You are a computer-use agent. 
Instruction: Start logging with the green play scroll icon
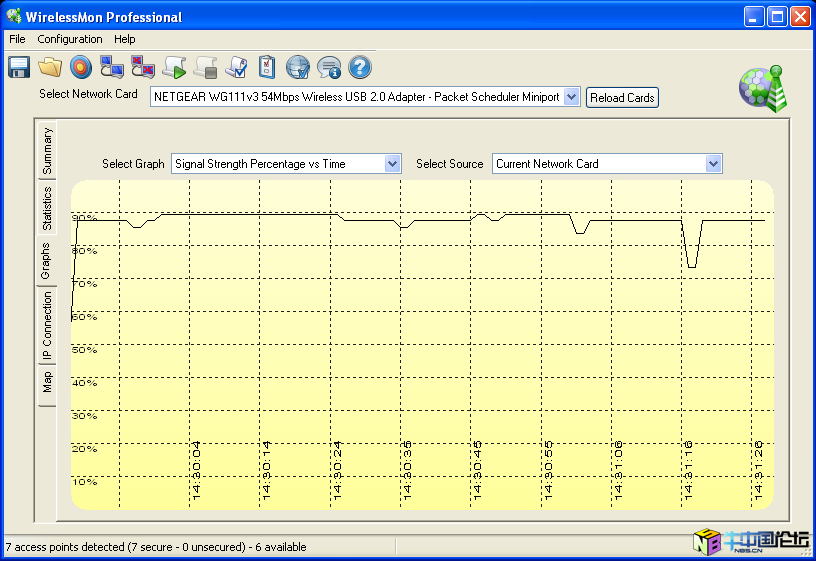click(174, 67)
